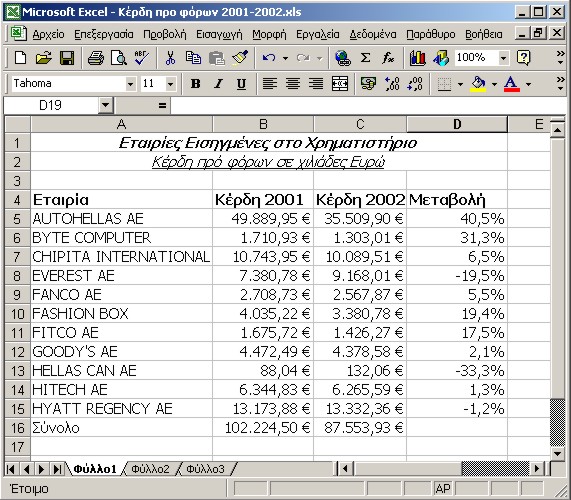Open the zoom 100% dropdown

503,58
